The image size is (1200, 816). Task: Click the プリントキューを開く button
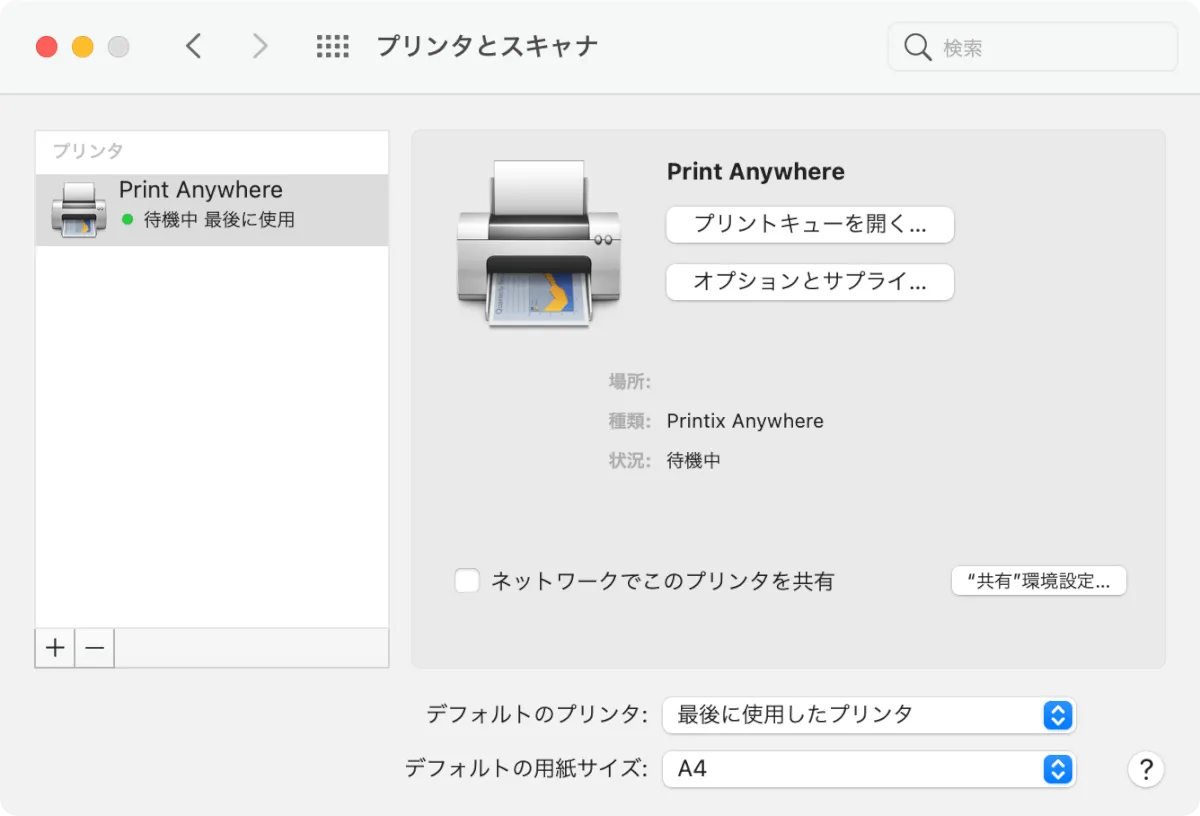(x=810, y=225)
